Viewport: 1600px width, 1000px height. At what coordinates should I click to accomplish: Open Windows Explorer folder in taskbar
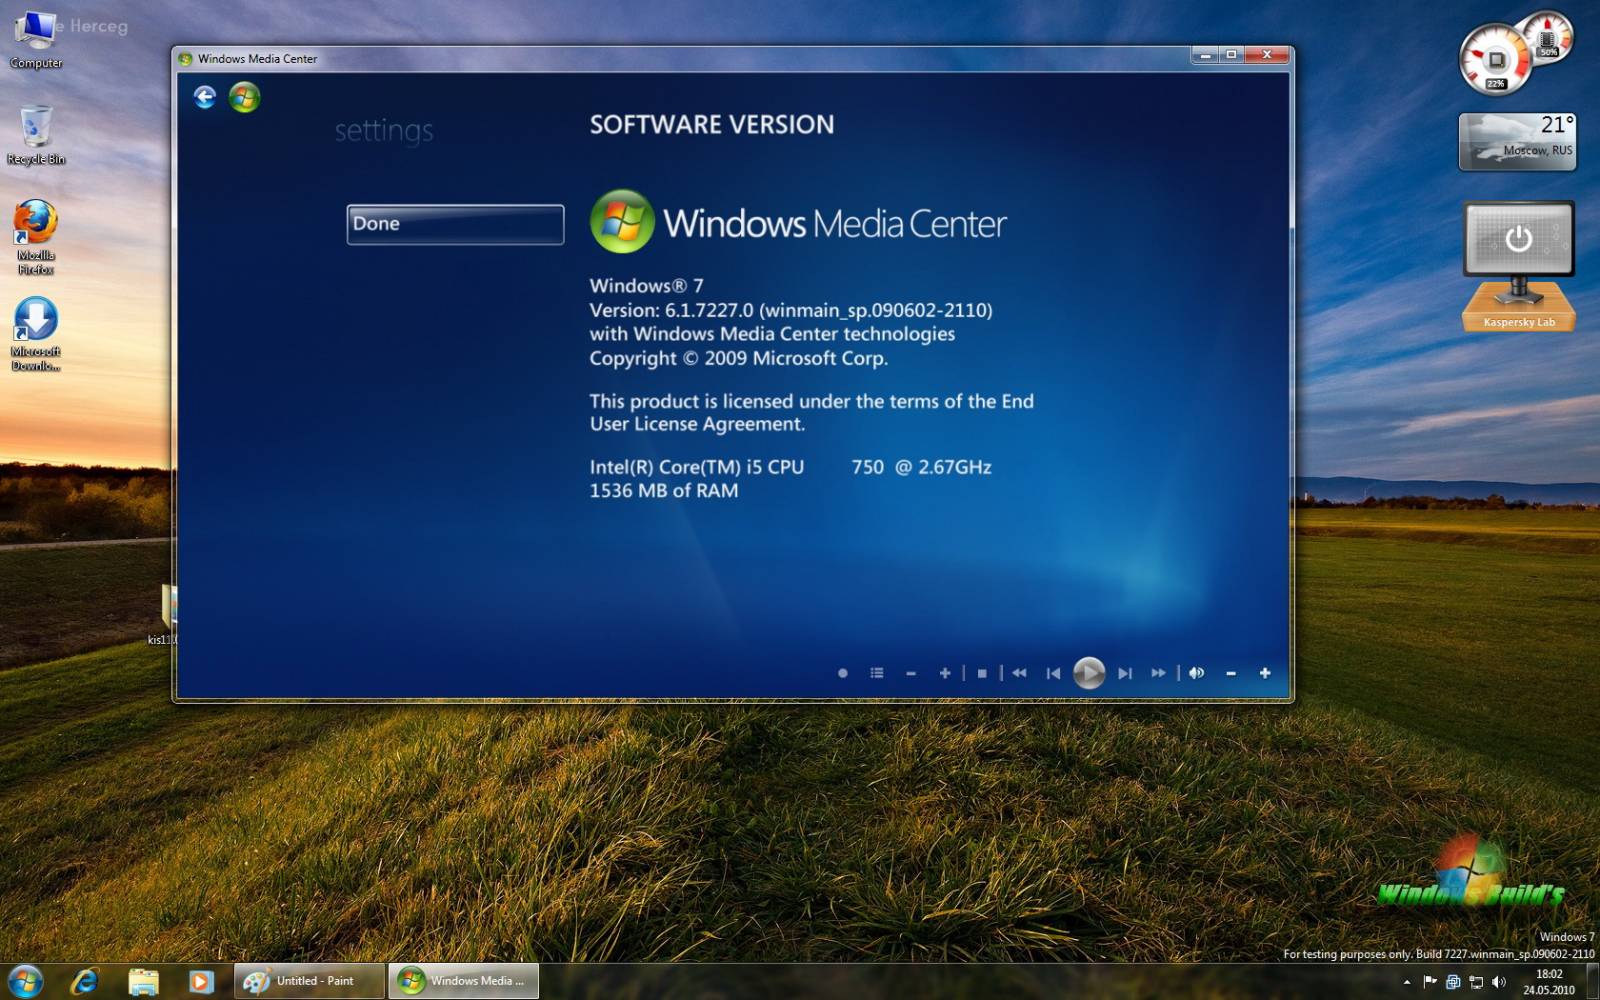[143, 982]
